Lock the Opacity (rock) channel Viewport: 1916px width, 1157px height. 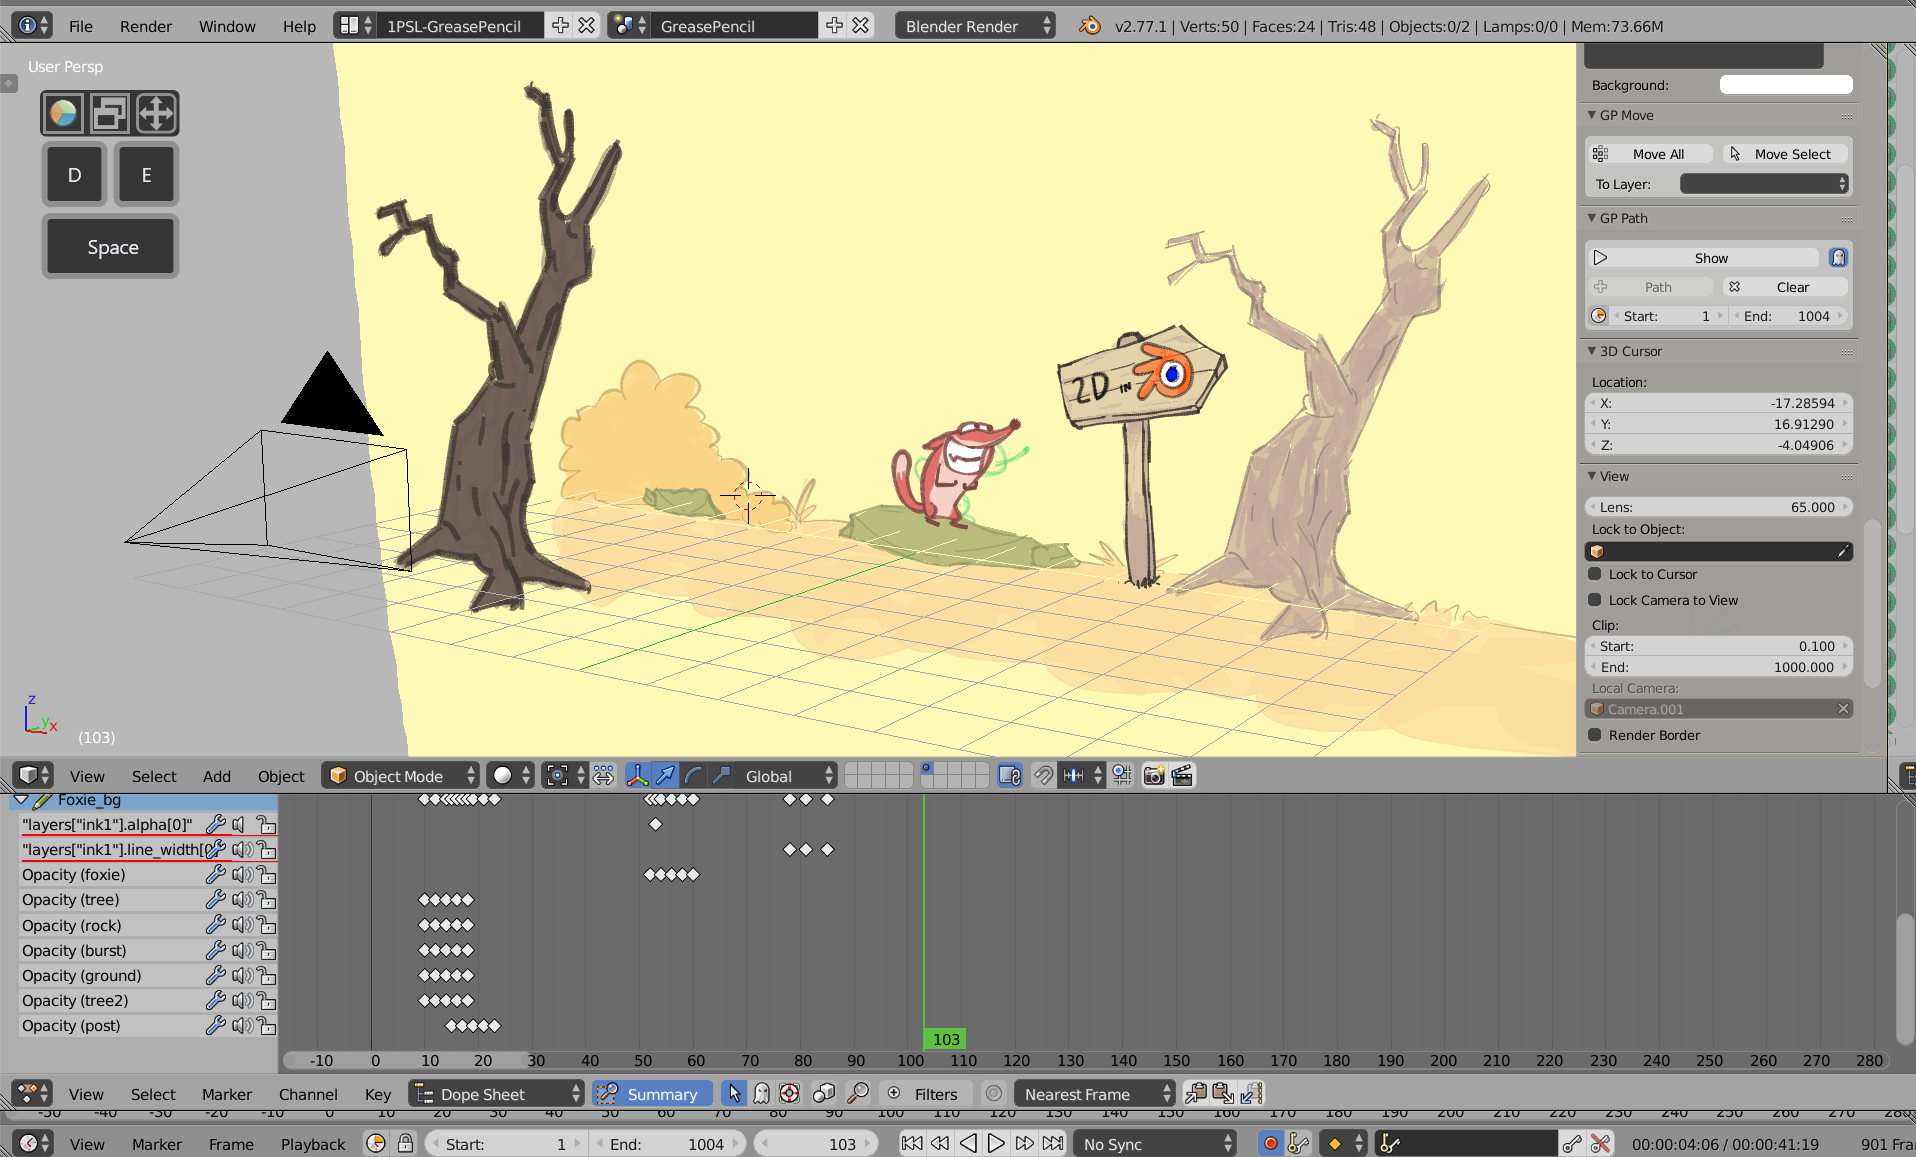266,925
